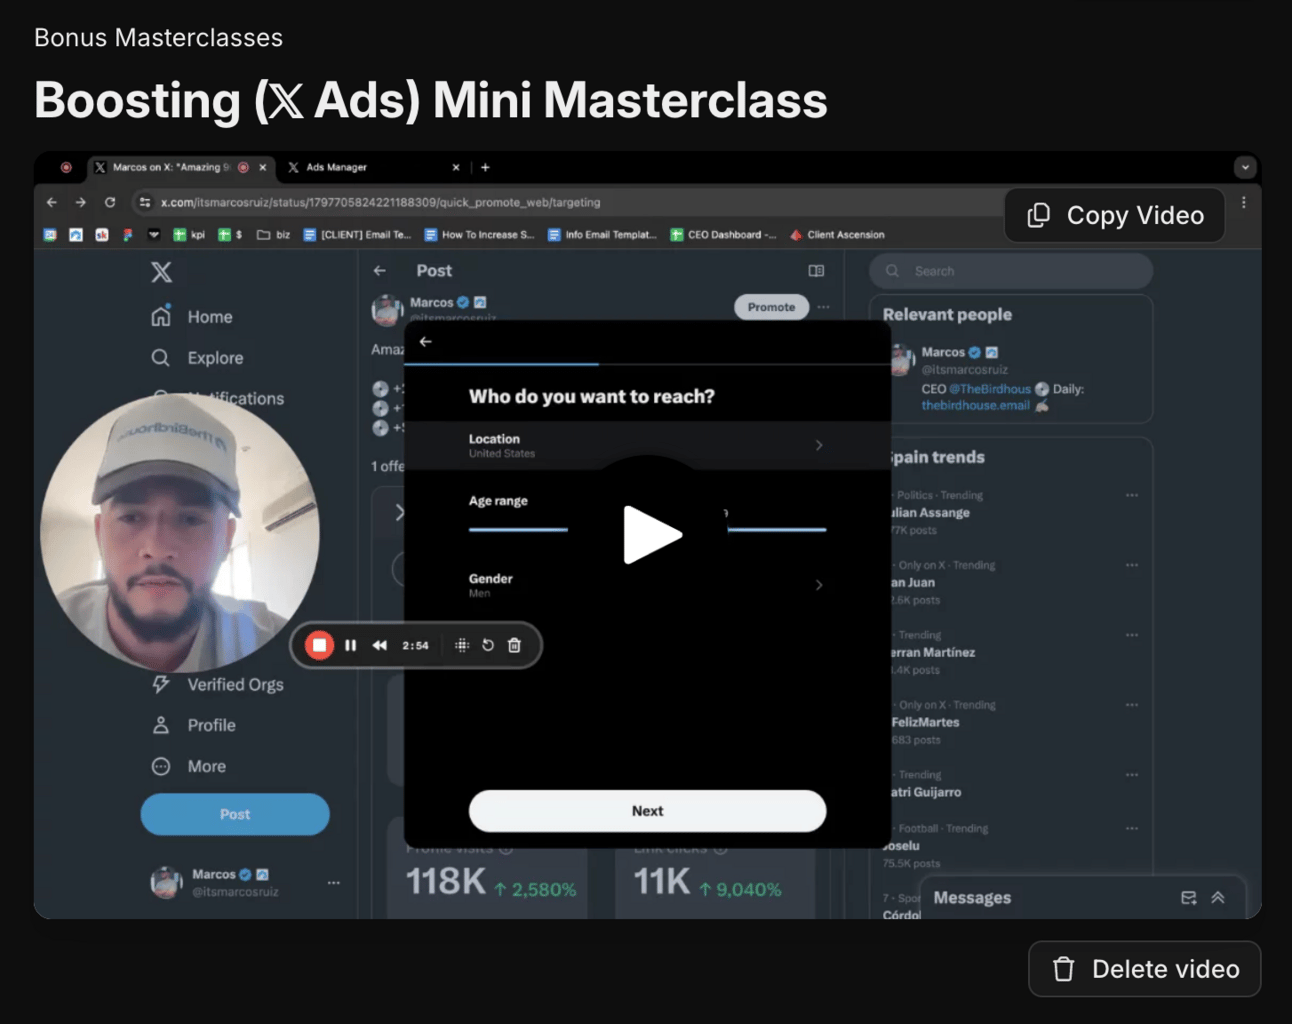1292x1024 pixels.
Task: Open the biz bookmarks folder
Action: coord(273,235)
